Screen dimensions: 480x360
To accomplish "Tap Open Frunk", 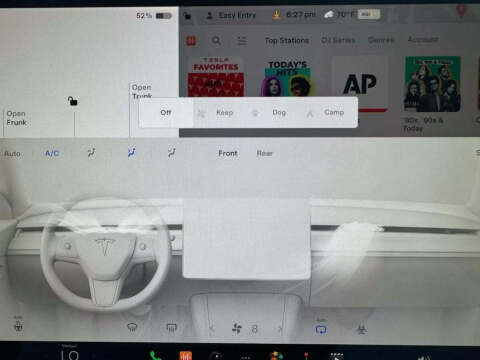I will click(x=16, y=118).
